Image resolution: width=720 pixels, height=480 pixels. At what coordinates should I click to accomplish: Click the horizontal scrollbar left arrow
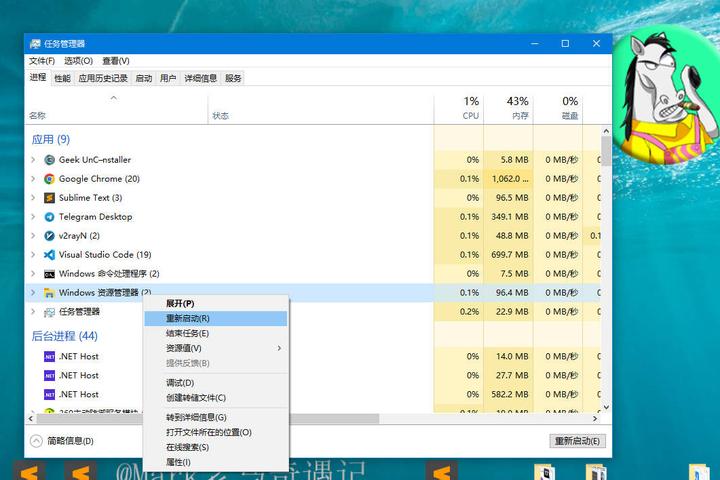coord(31,418)
